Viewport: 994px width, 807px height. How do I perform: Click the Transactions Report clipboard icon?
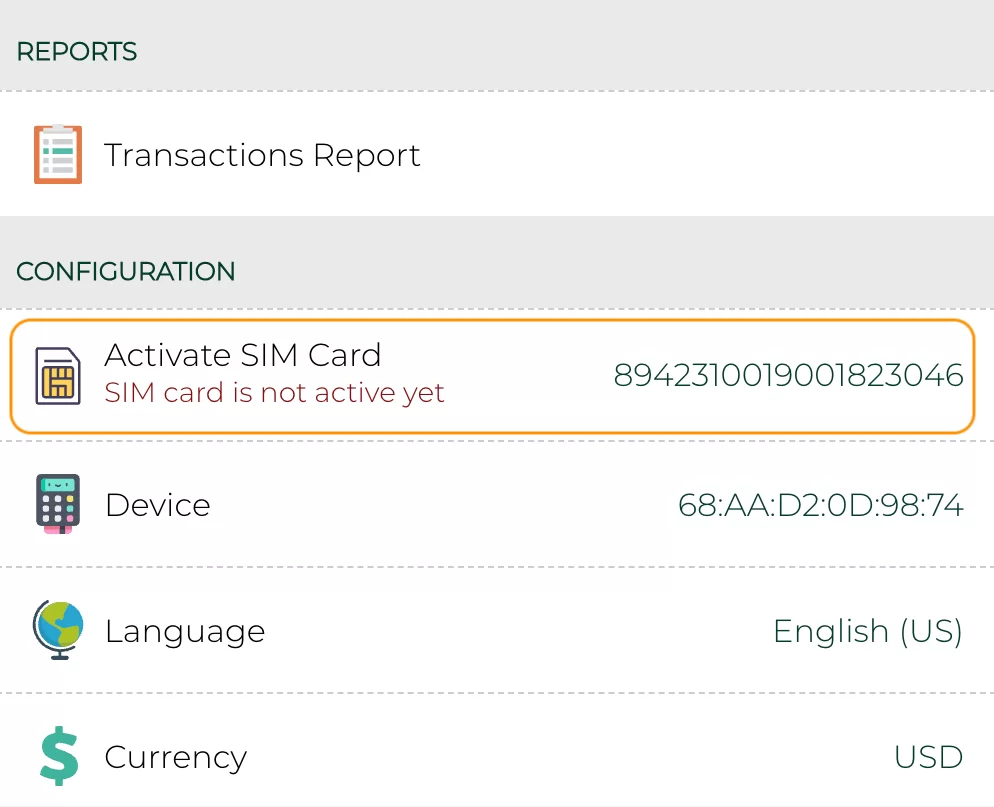tap(58, 155)
